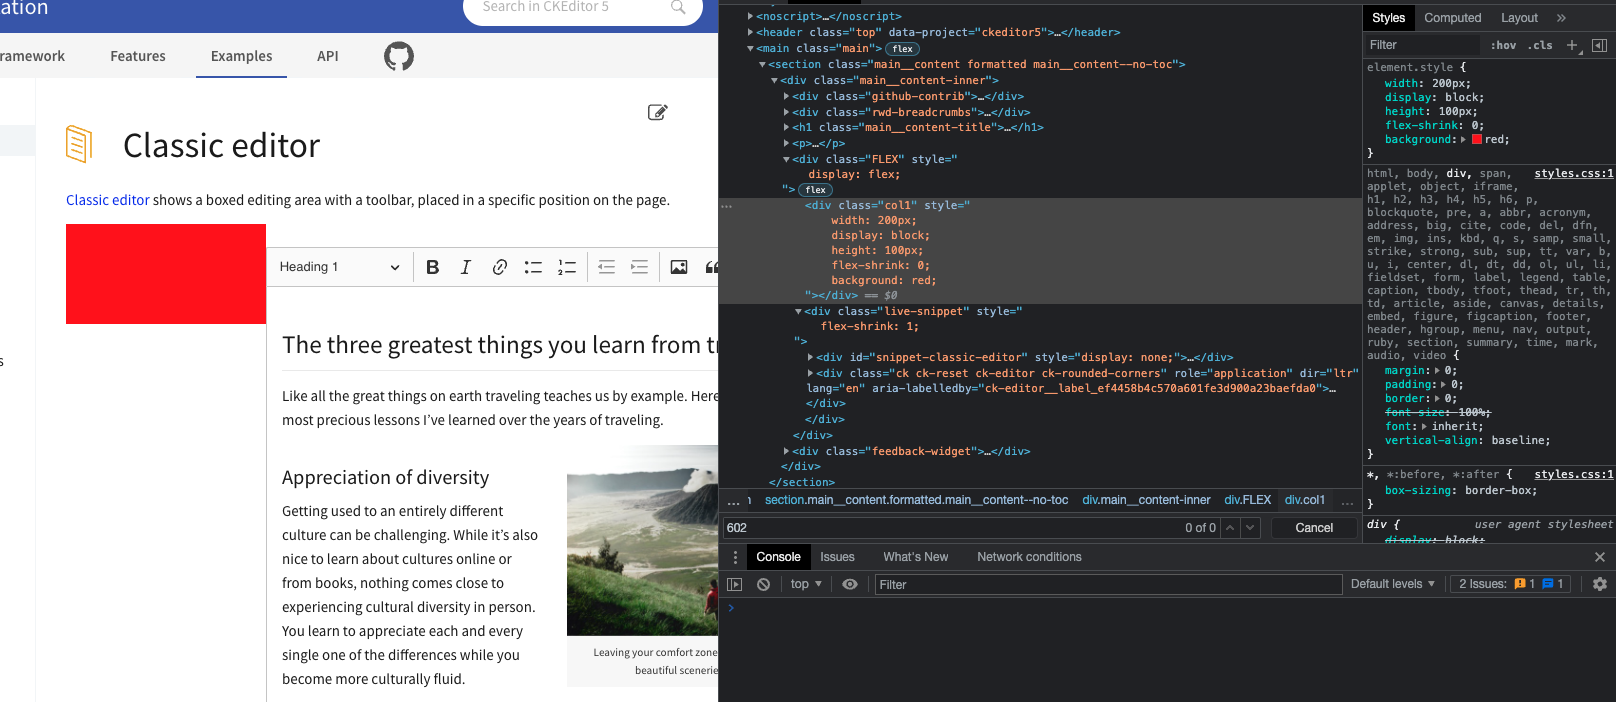1616x702 pixels.
Task: Expand the header class="top" node
Action: point(750,32)
